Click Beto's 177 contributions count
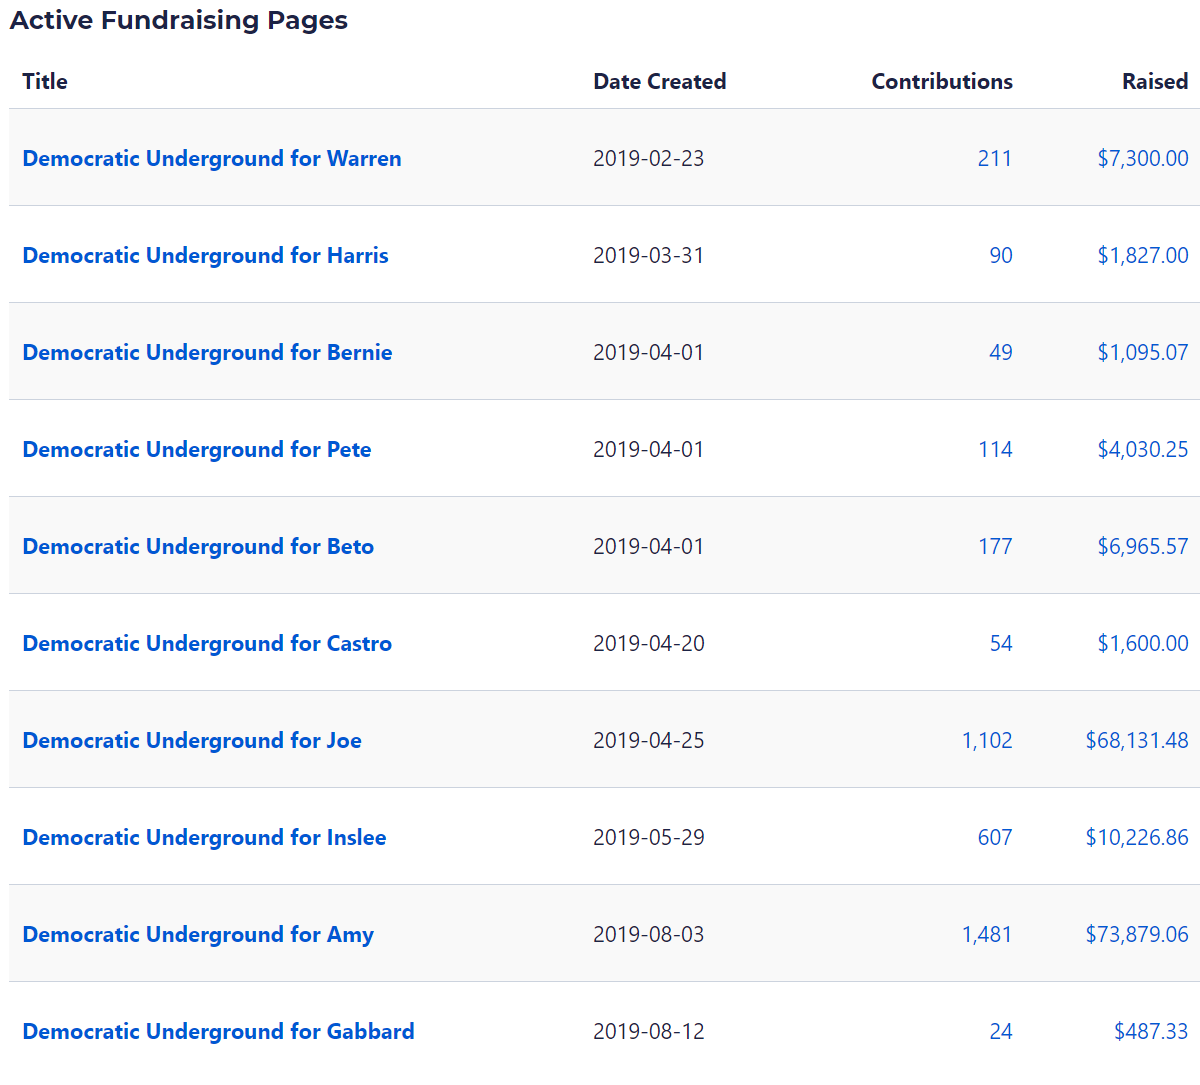This screenshot has width=1200, height=1085. point(994,546)
